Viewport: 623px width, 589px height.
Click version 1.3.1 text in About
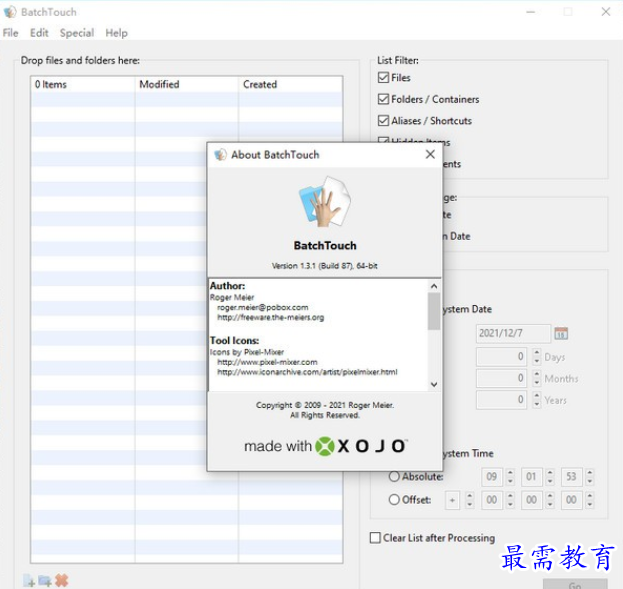tap(325, 265)
